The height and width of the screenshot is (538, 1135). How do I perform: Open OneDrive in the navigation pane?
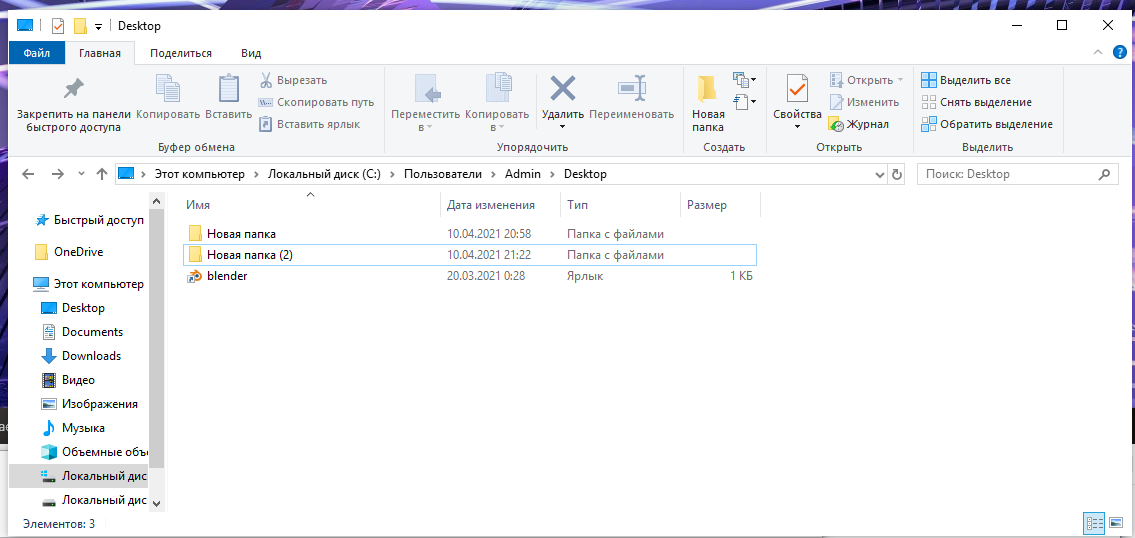69,252
